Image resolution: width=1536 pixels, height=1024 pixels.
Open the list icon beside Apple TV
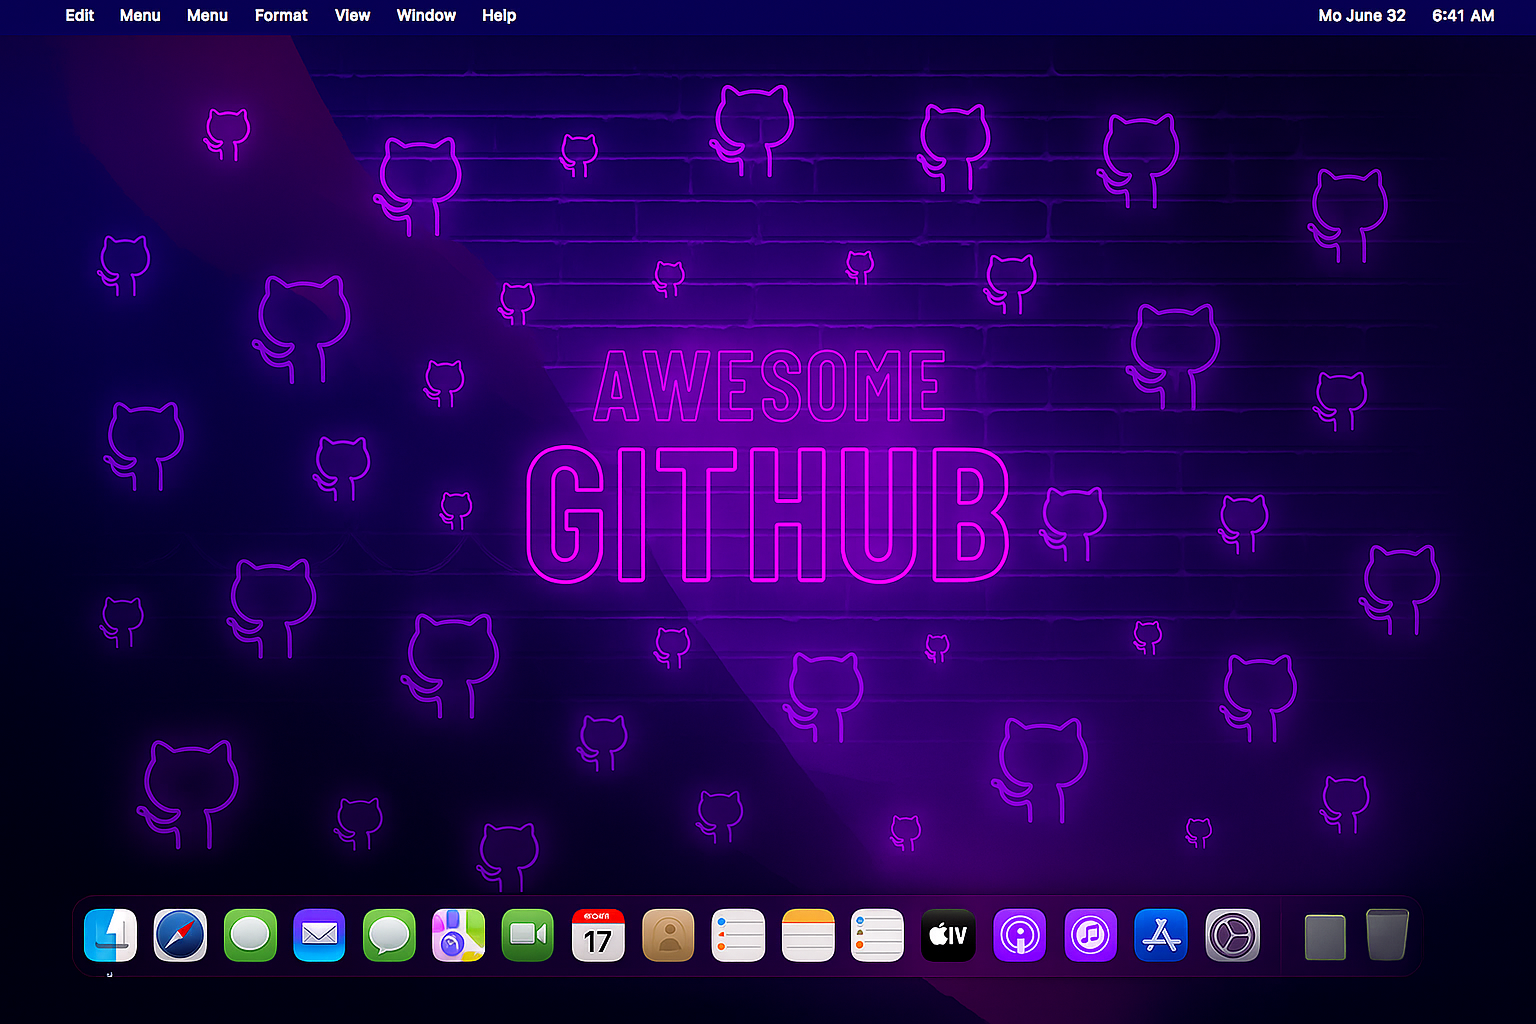877,935
